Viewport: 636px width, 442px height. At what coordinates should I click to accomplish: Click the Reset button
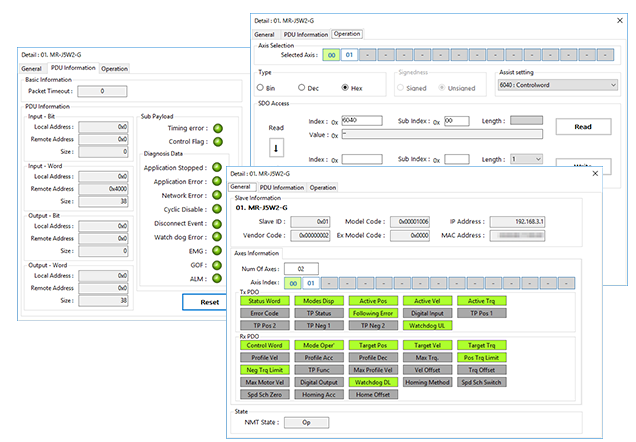(204, 301)
